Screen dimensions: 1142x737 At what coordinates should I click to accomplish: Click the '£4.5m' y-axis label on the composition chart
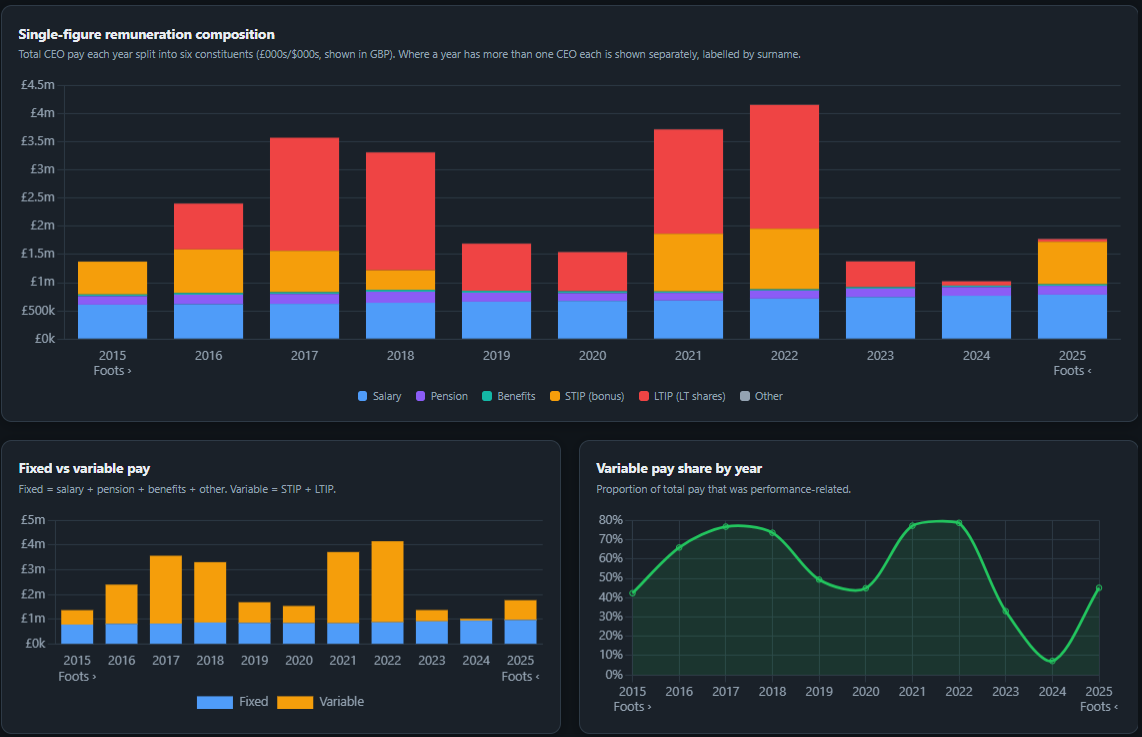38,84
